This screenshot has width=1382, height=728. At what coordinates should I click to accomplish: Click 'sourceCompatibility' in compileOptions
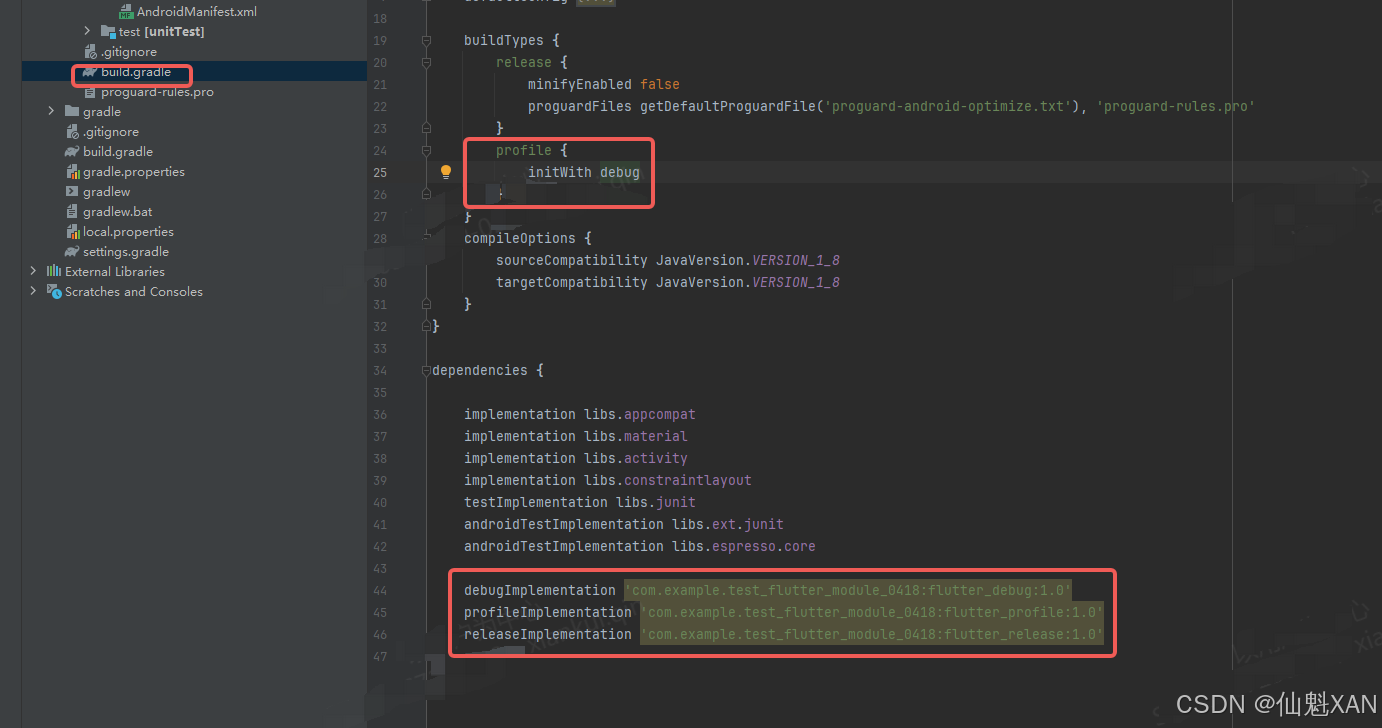pos(572,261)
